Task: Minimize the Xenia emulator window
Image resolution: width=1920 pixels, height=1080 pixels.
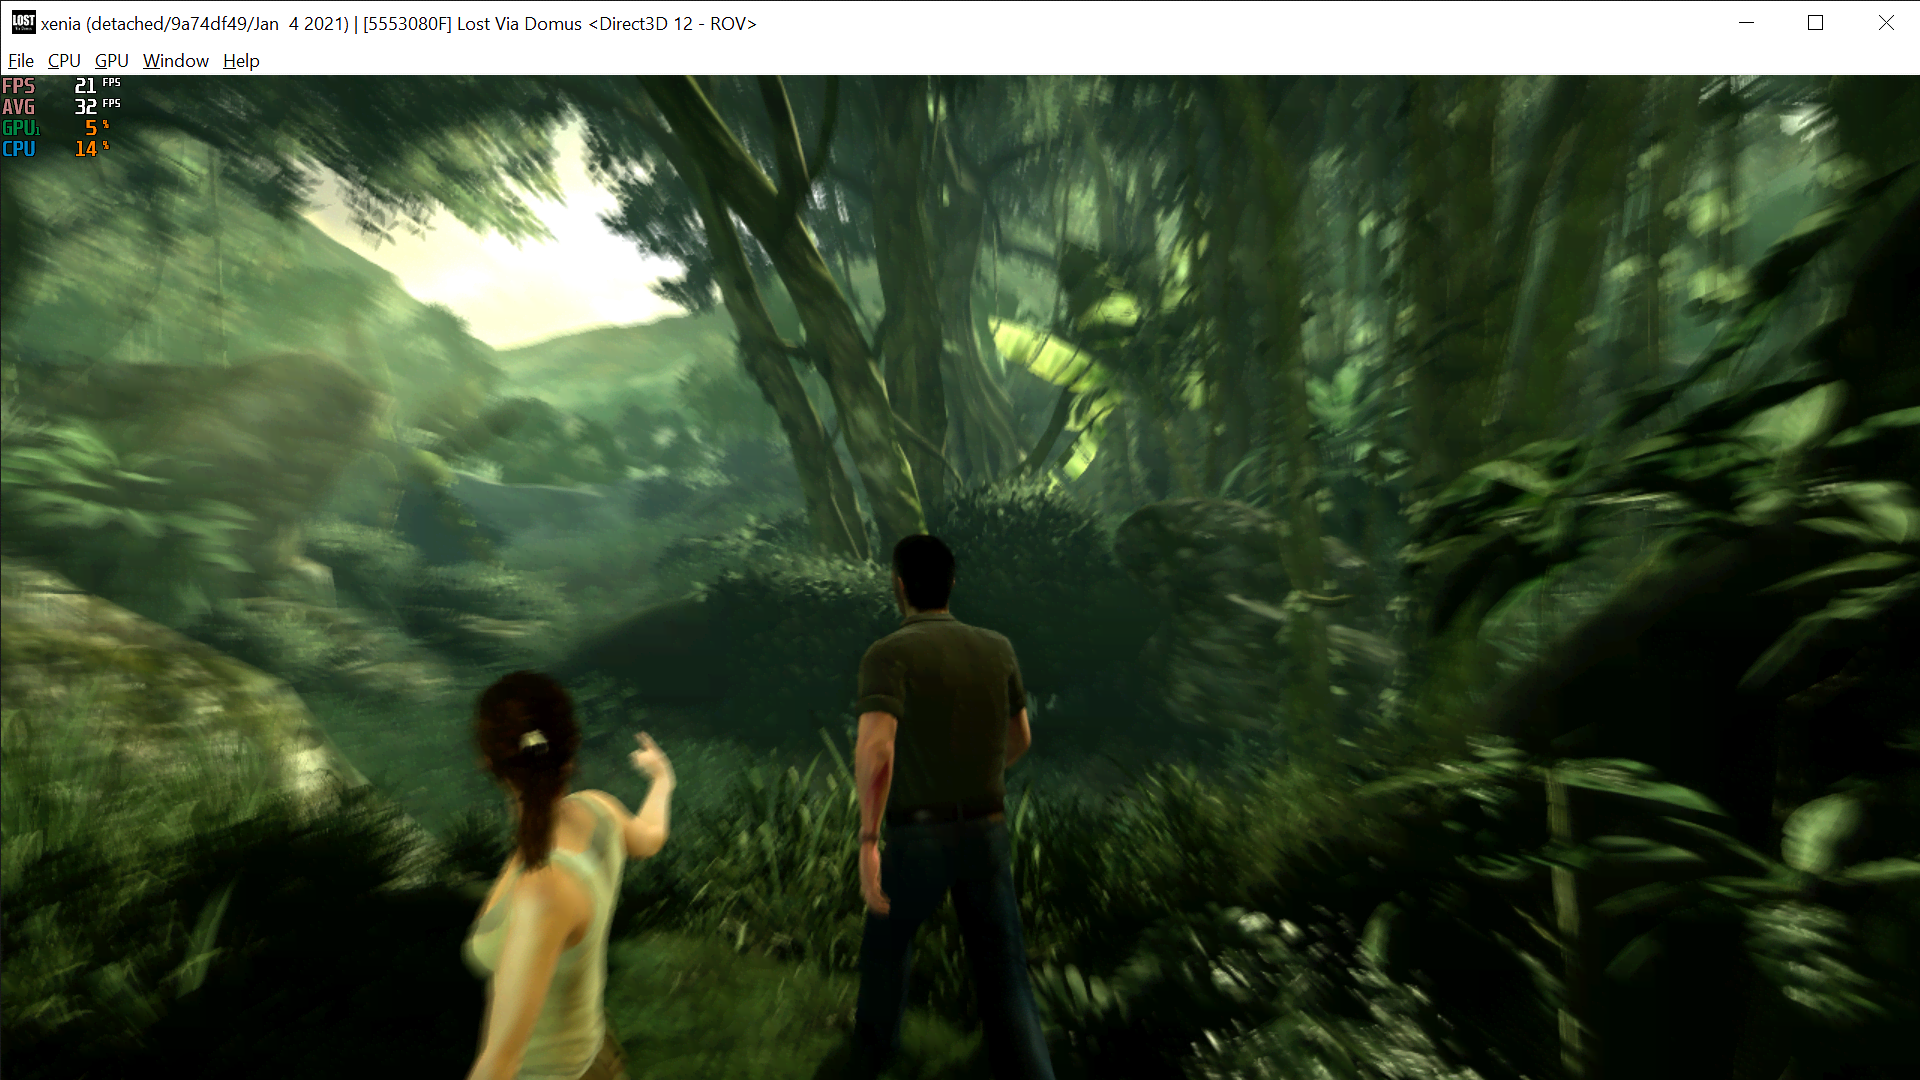Action: point(1745,22)
